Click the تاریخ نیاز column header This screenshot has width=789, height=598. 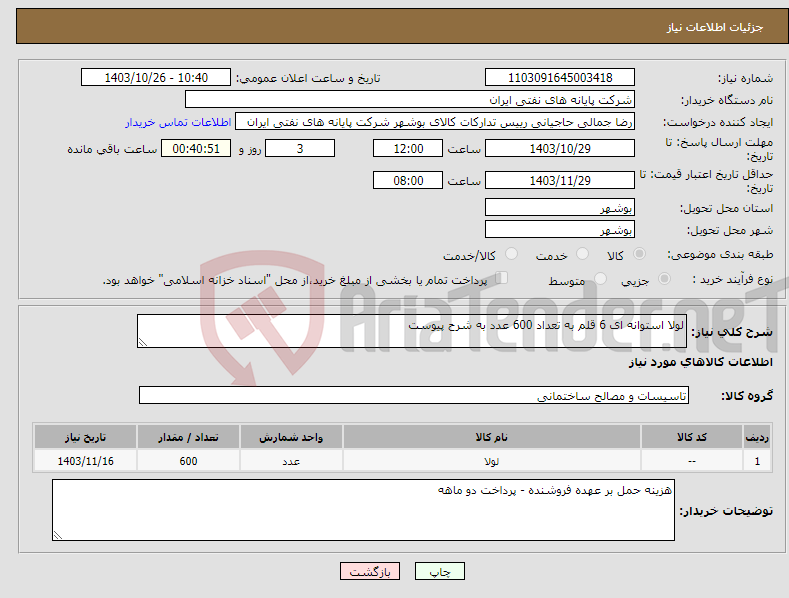(86, 437)
